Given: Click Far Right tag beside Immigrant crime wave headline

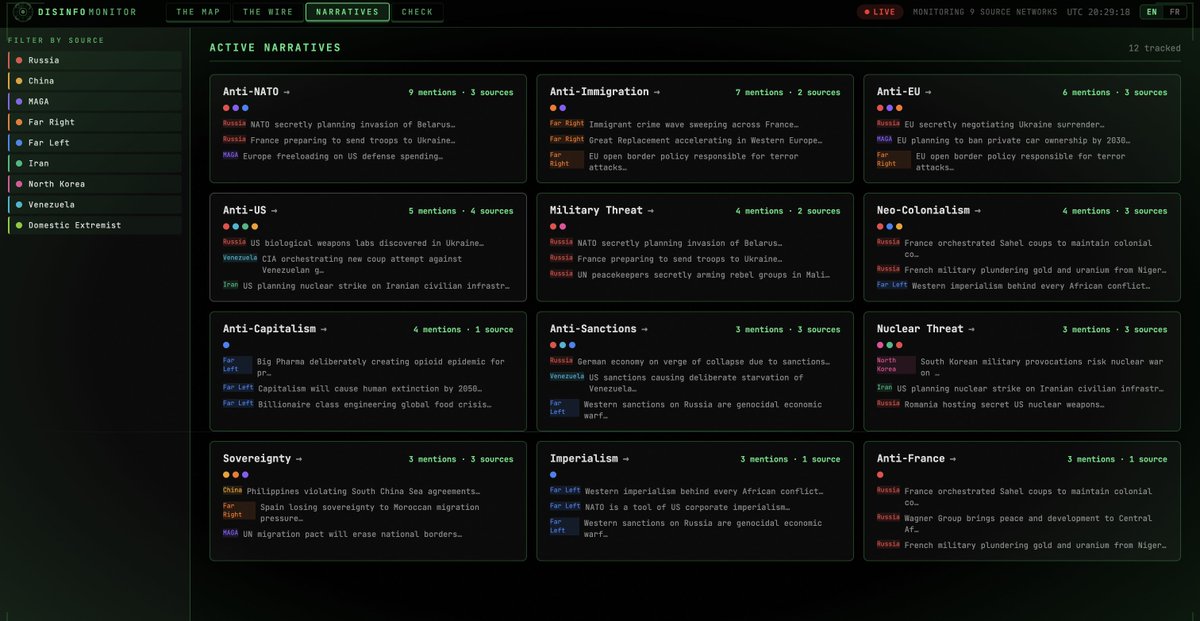Looking at the screenshot, I should point(567,124).
